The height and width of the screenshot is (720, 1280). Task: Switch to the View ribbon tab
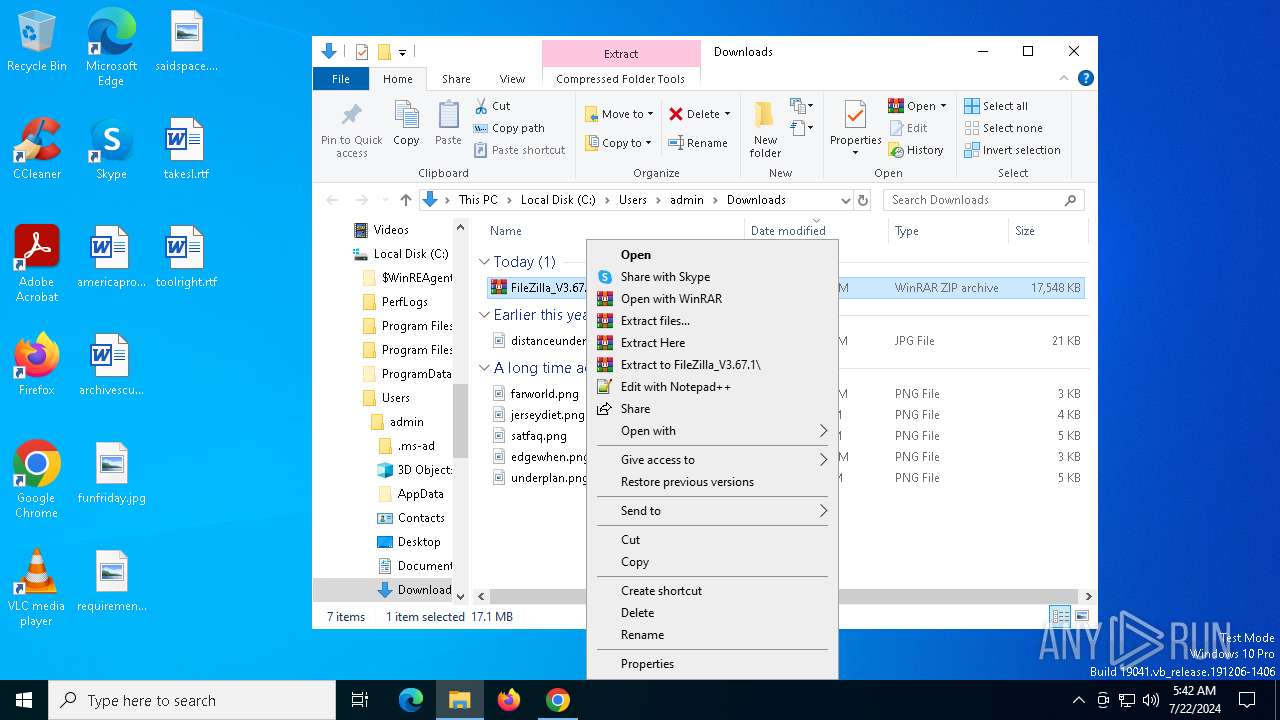pos(512,79)
